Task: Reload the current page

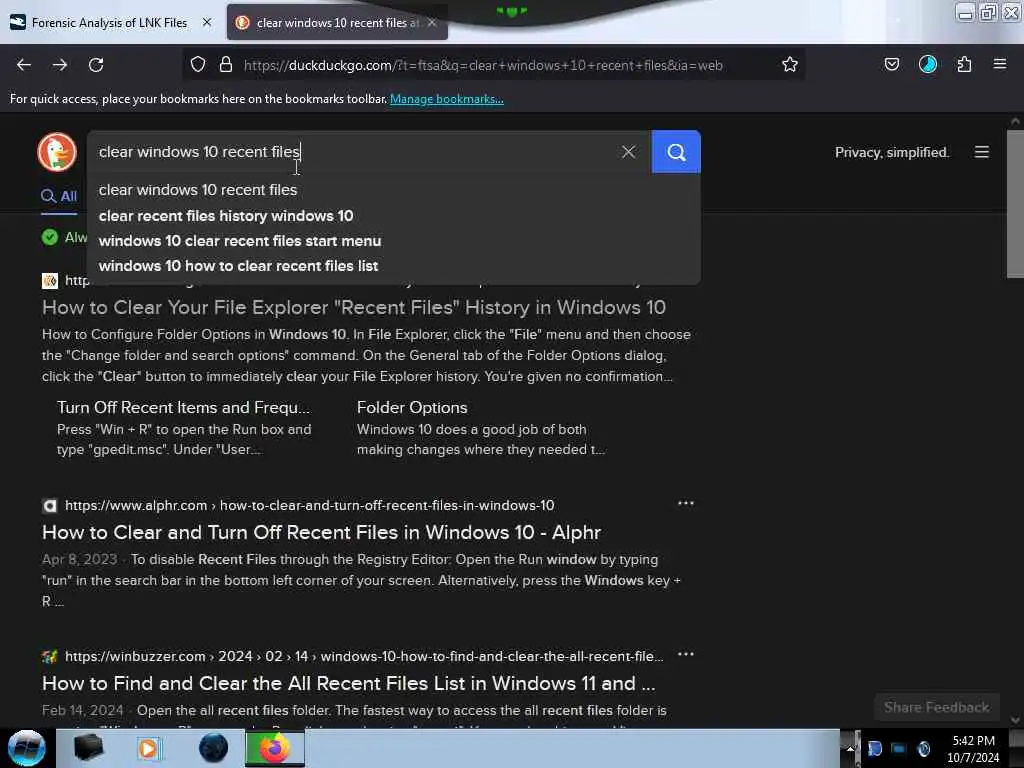Action: [x=96, y=65]
